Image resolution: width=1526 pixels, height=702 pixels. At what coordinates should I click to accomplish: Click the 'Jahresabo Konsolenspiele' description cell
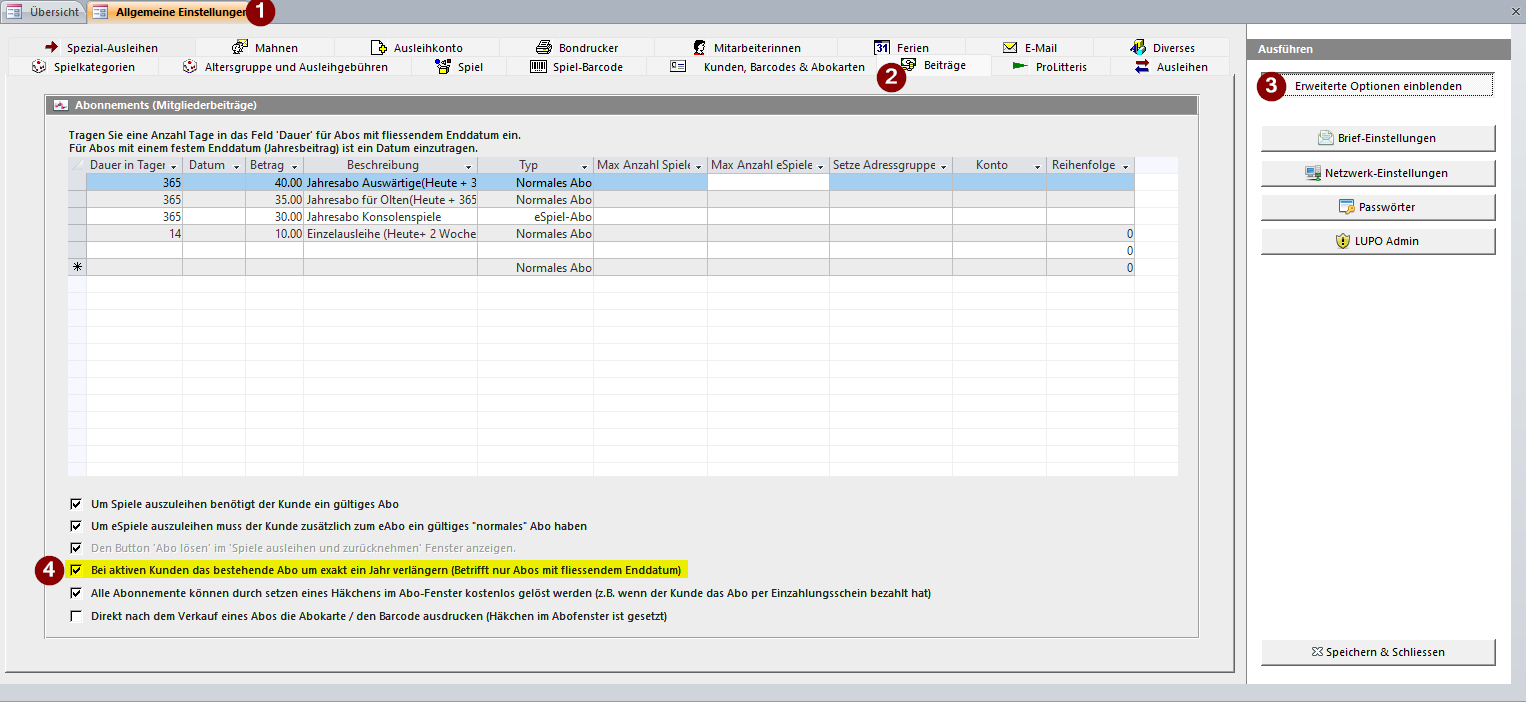(390, 217)
